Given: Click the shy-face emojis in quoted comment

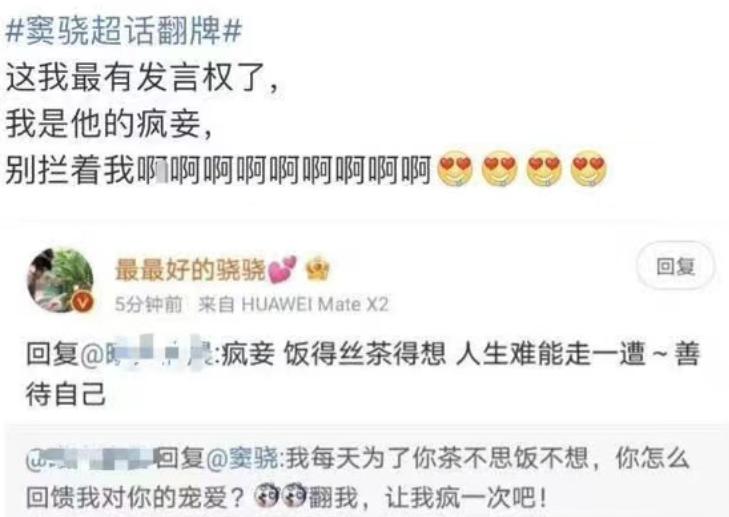Looking at the screenshot, I should click(280, 497).
